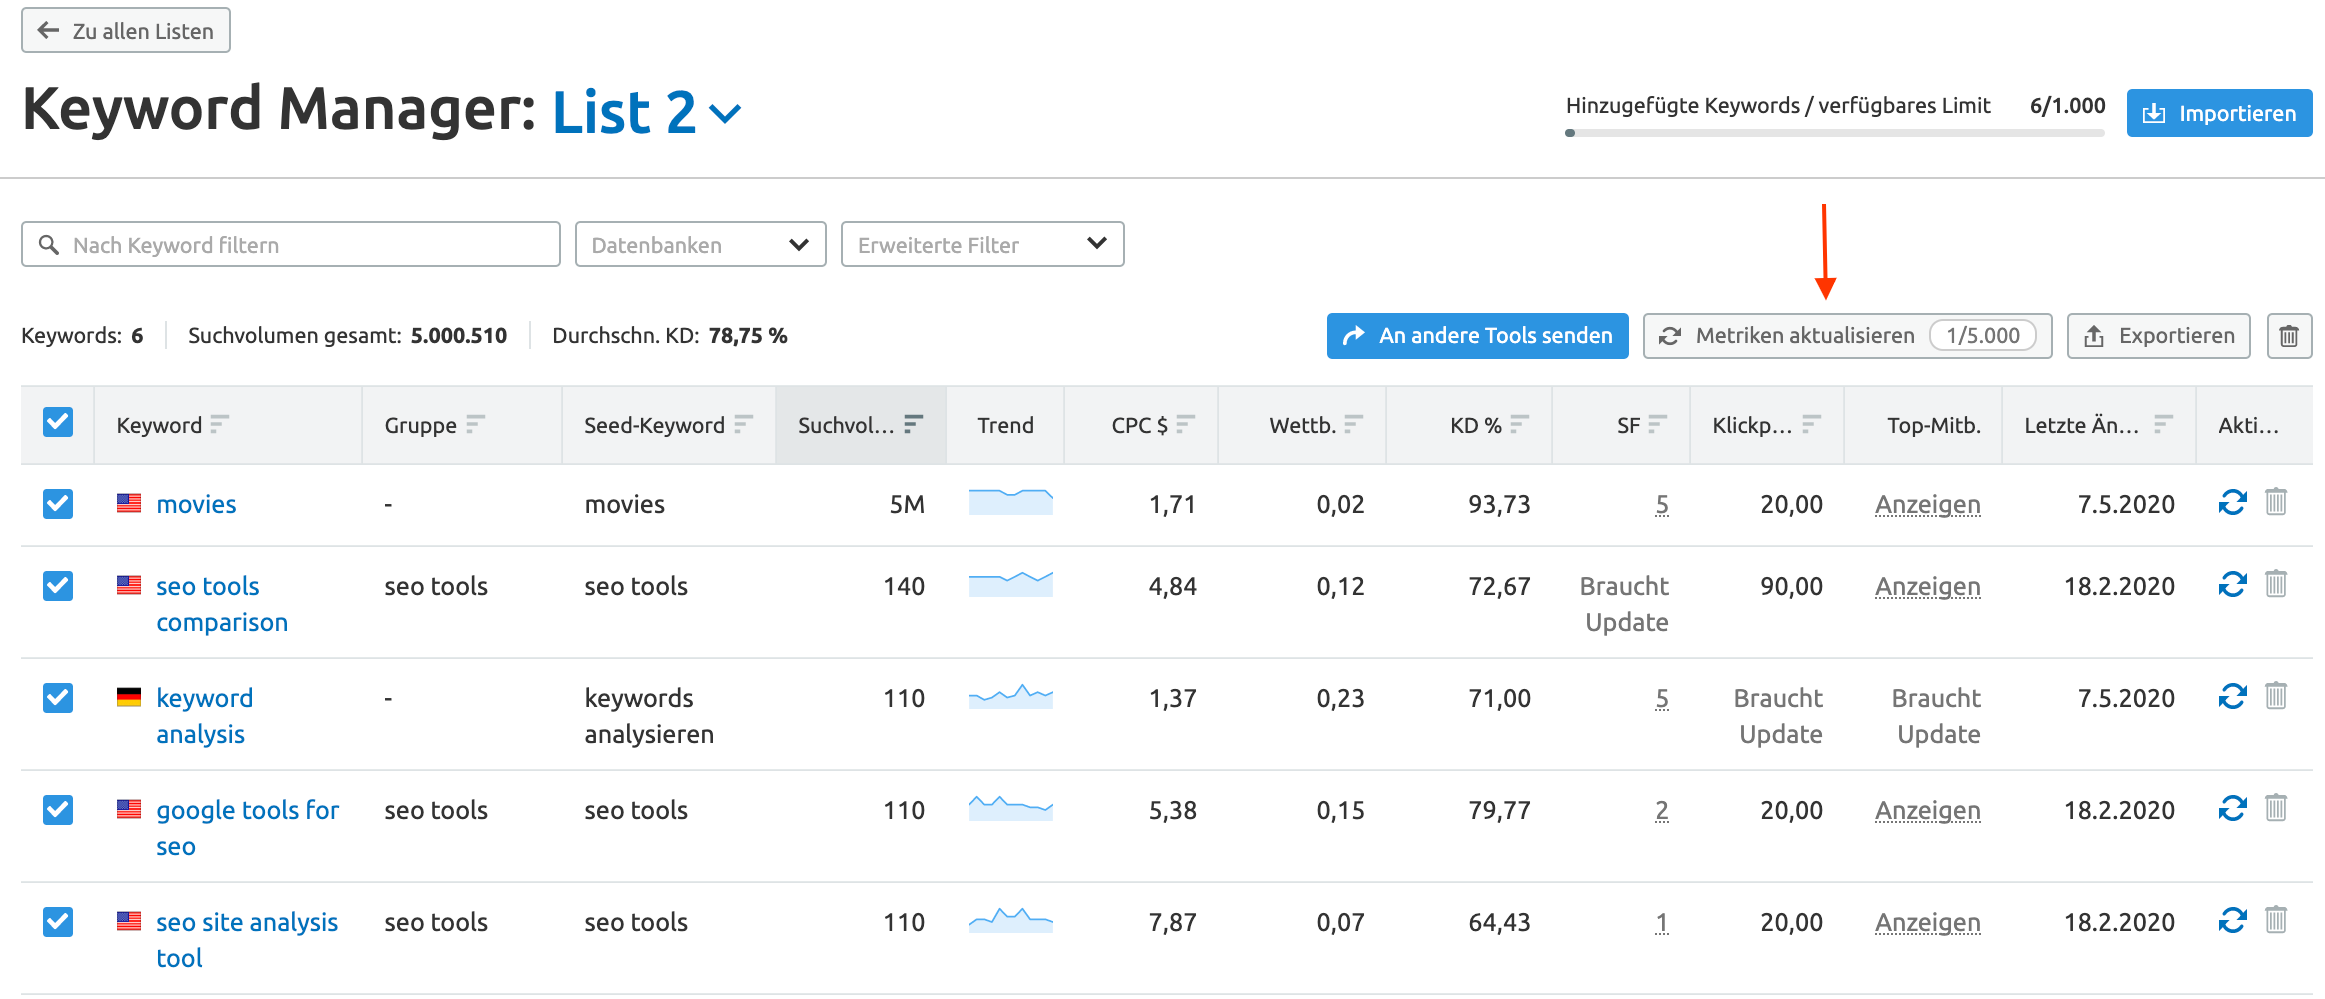Click Anzeigen in google tools for seo row

coord(1927,810)
